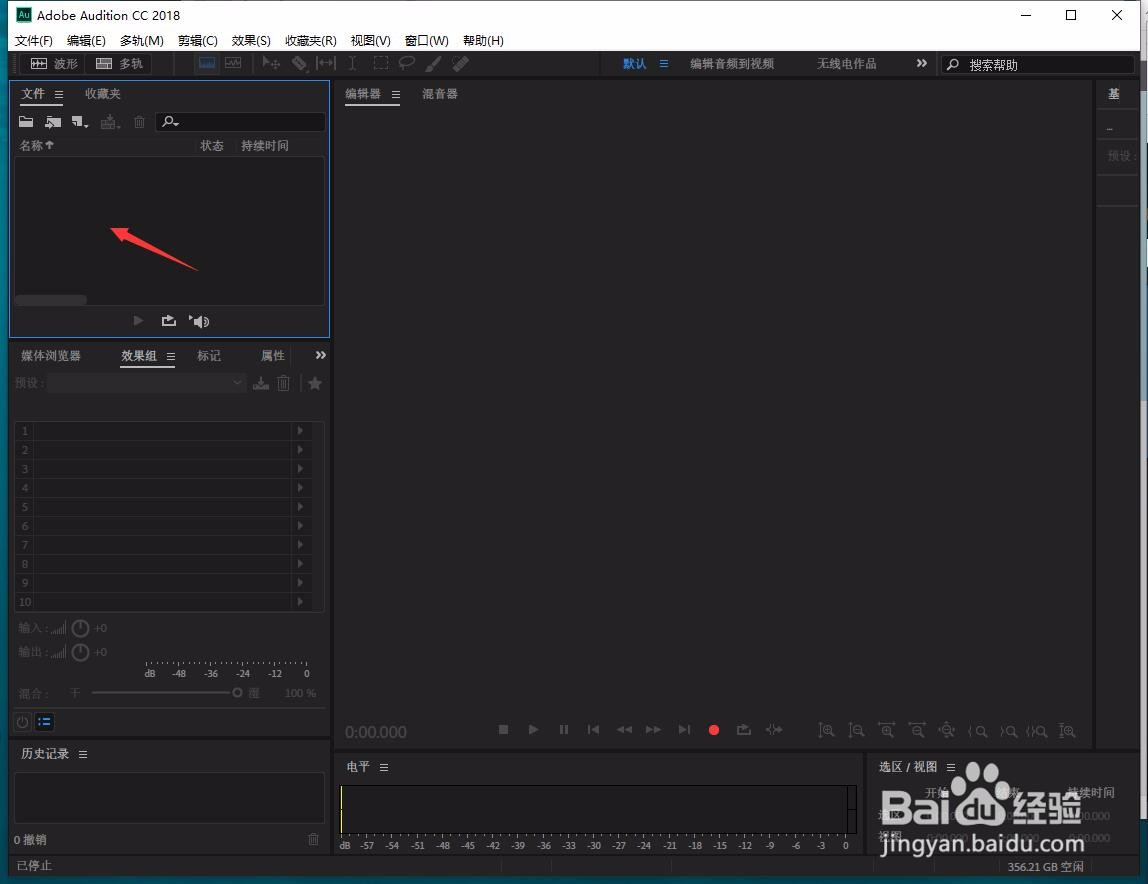
Task: Click the Files panel search field
Action: 241,122
